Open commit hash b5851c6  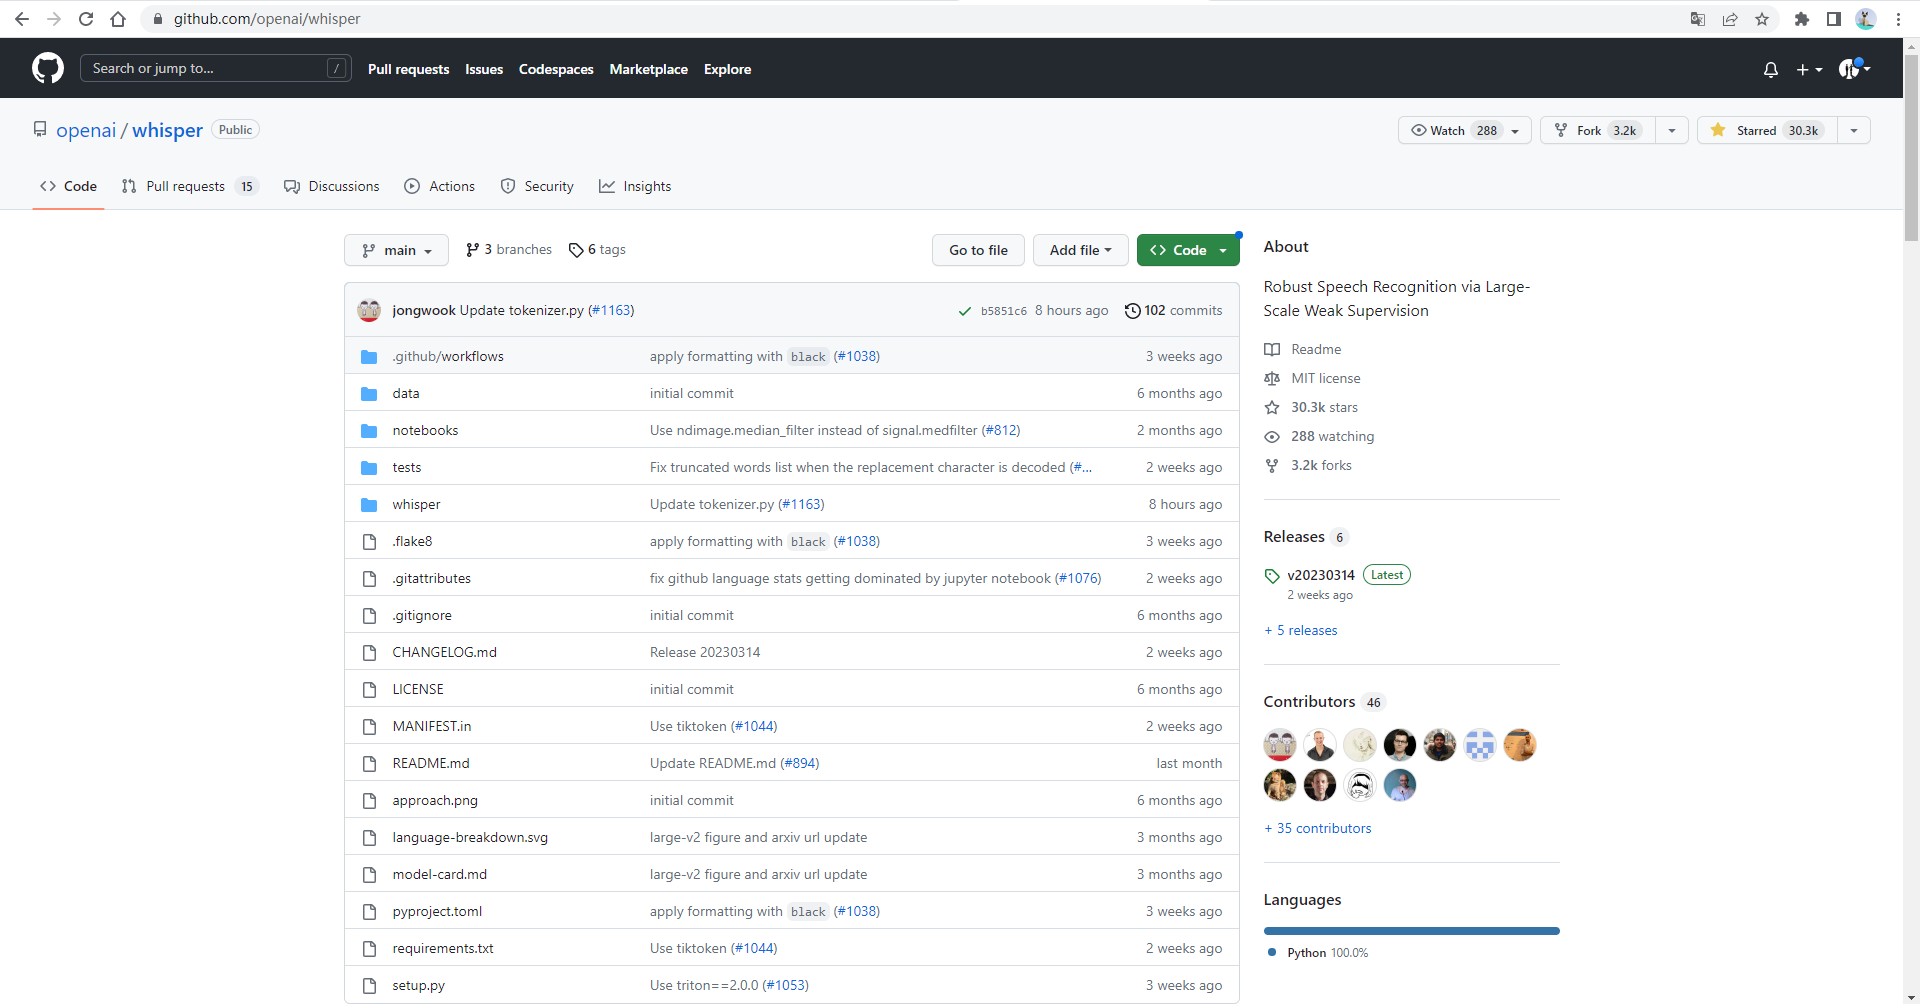click(1004, 311)
